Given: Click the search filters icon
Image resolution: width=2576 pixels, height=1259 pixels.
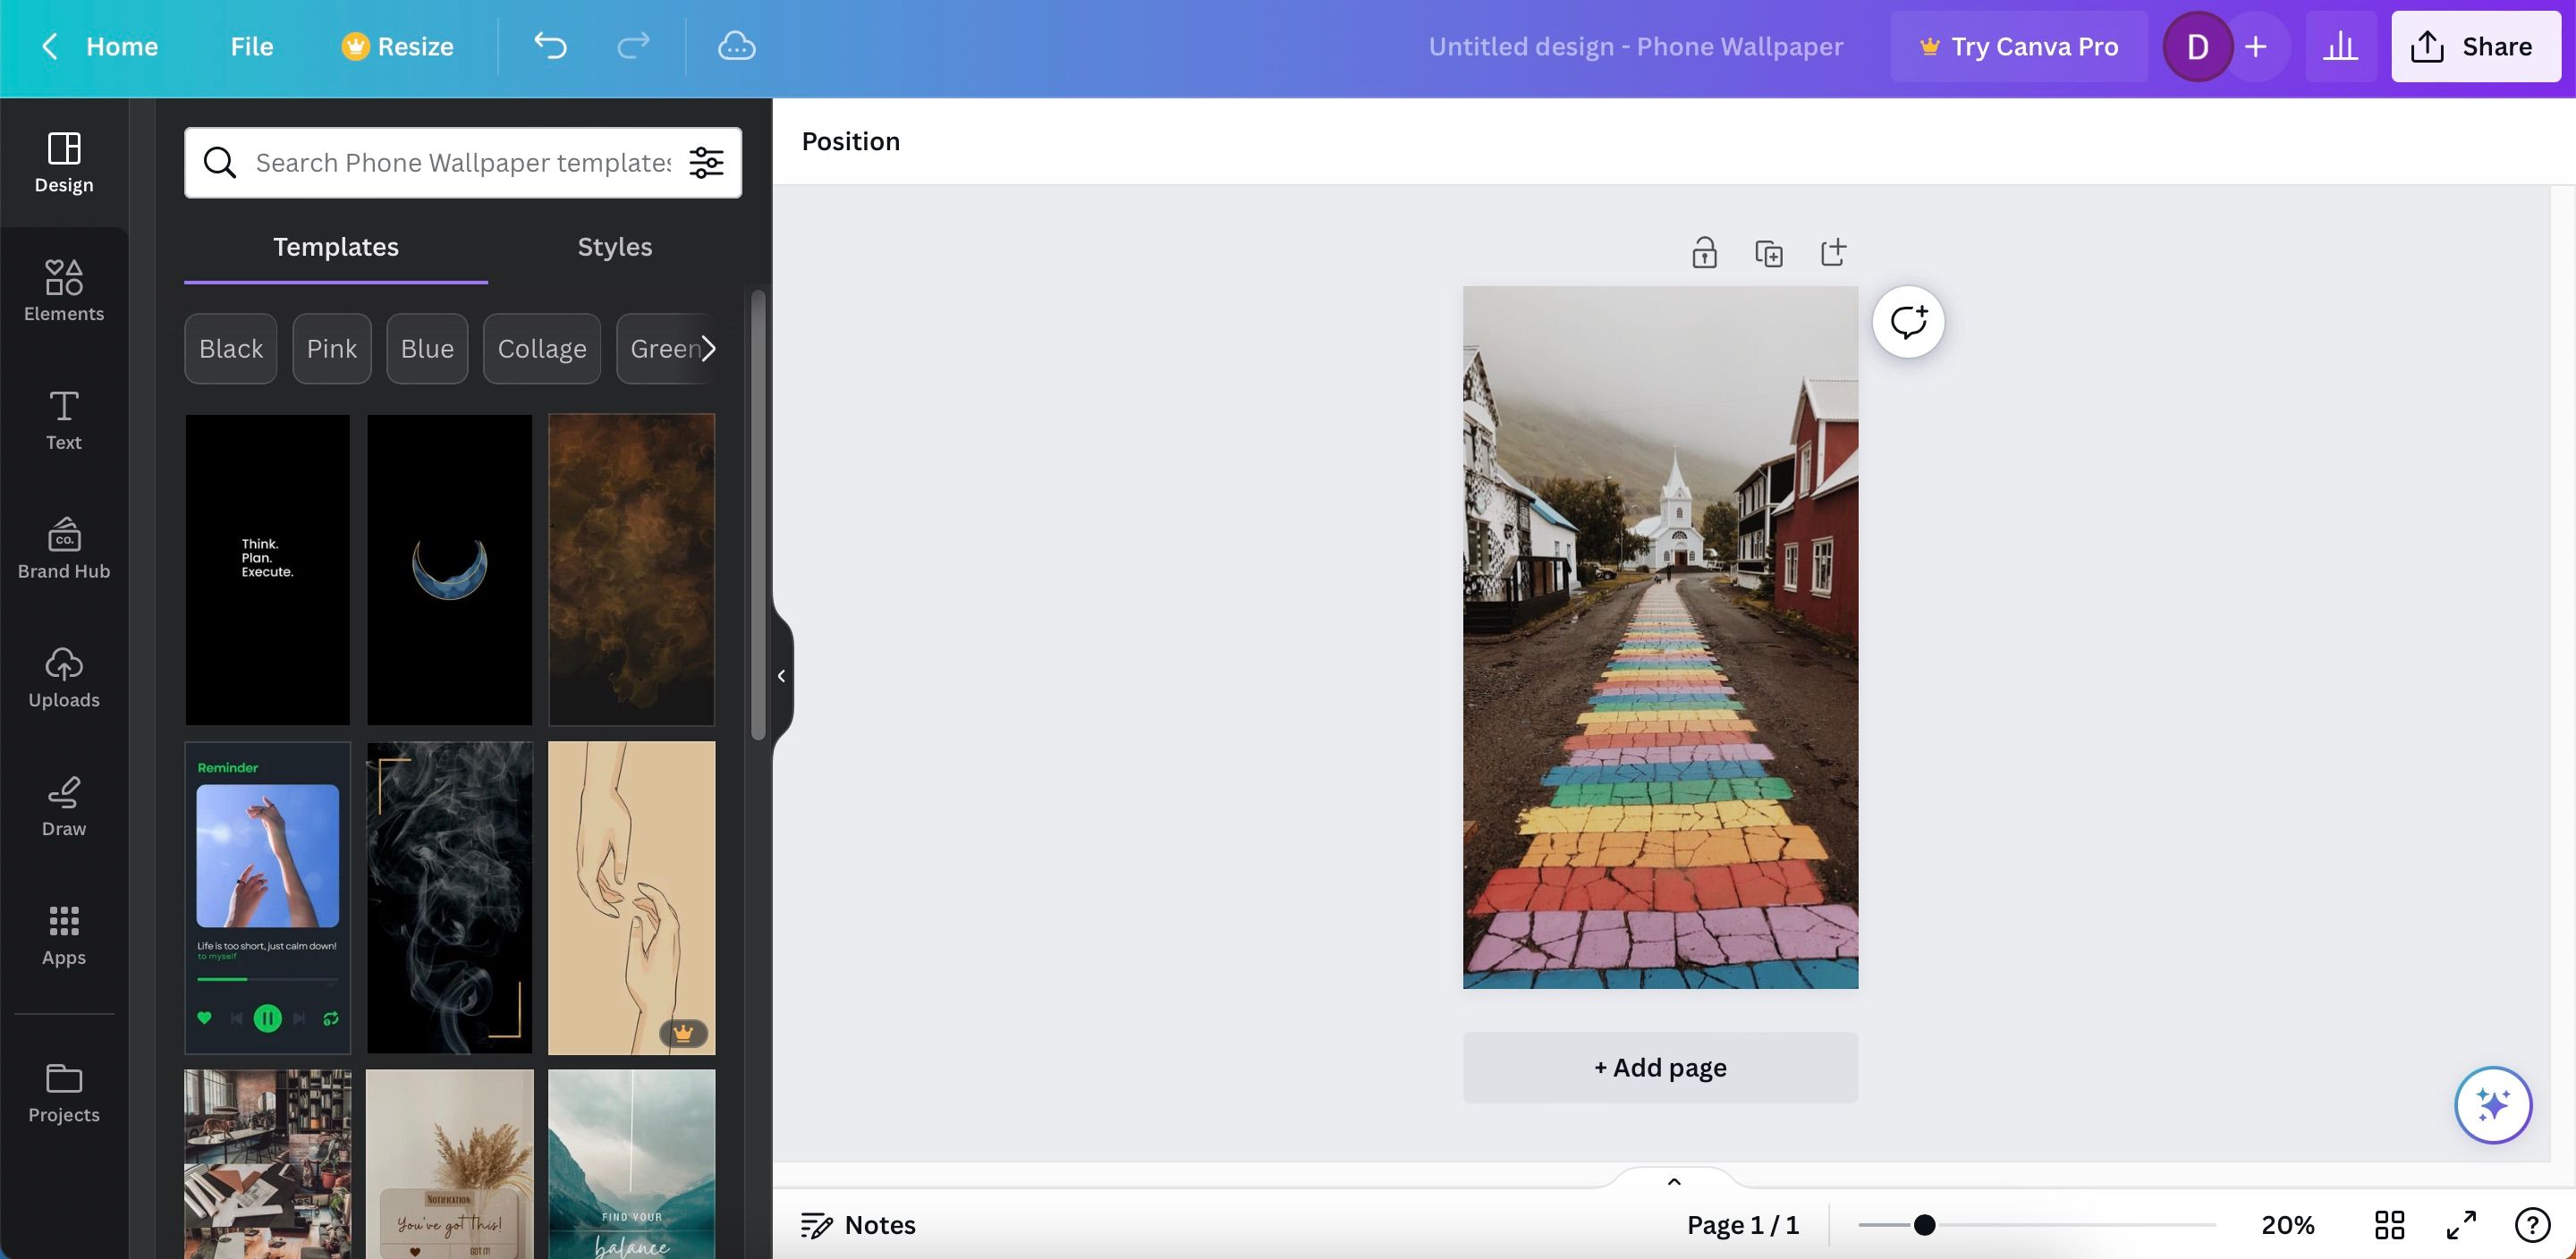Looking at the screenshot, I should tap(705, 161).
